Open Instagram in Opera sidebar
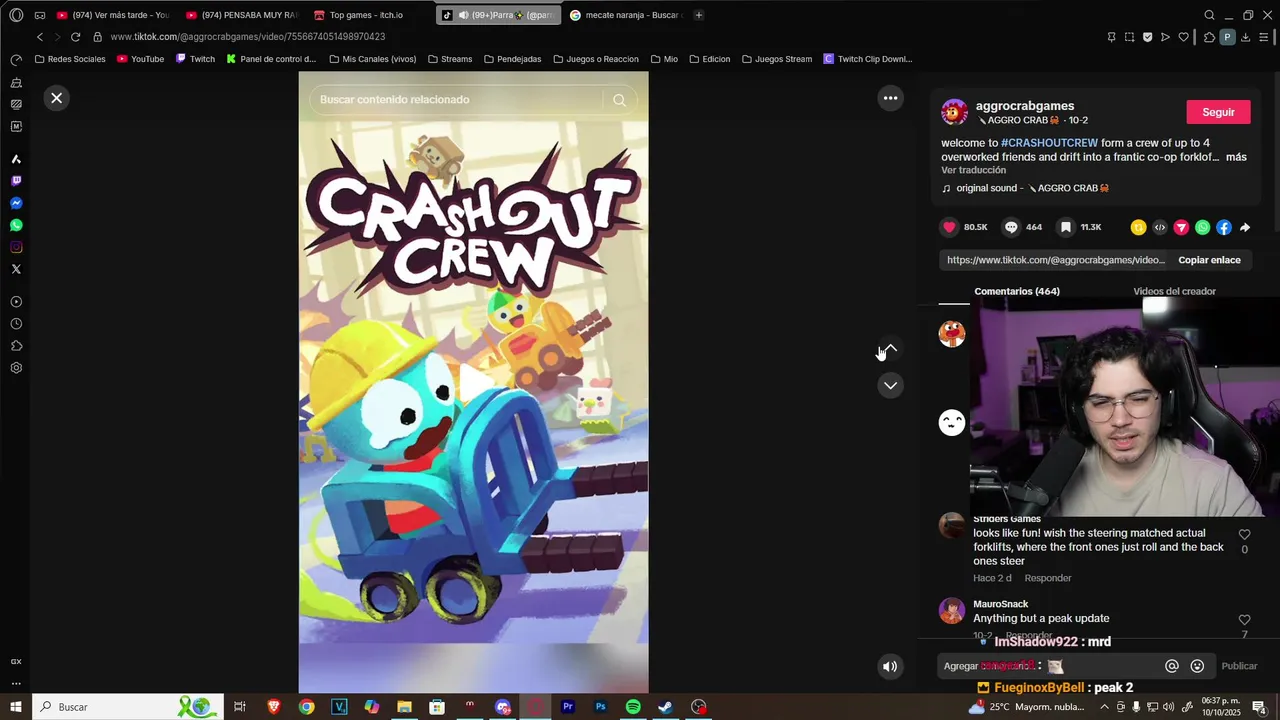The height and width of the screenshot is (720, 1280). click(16, 247)
